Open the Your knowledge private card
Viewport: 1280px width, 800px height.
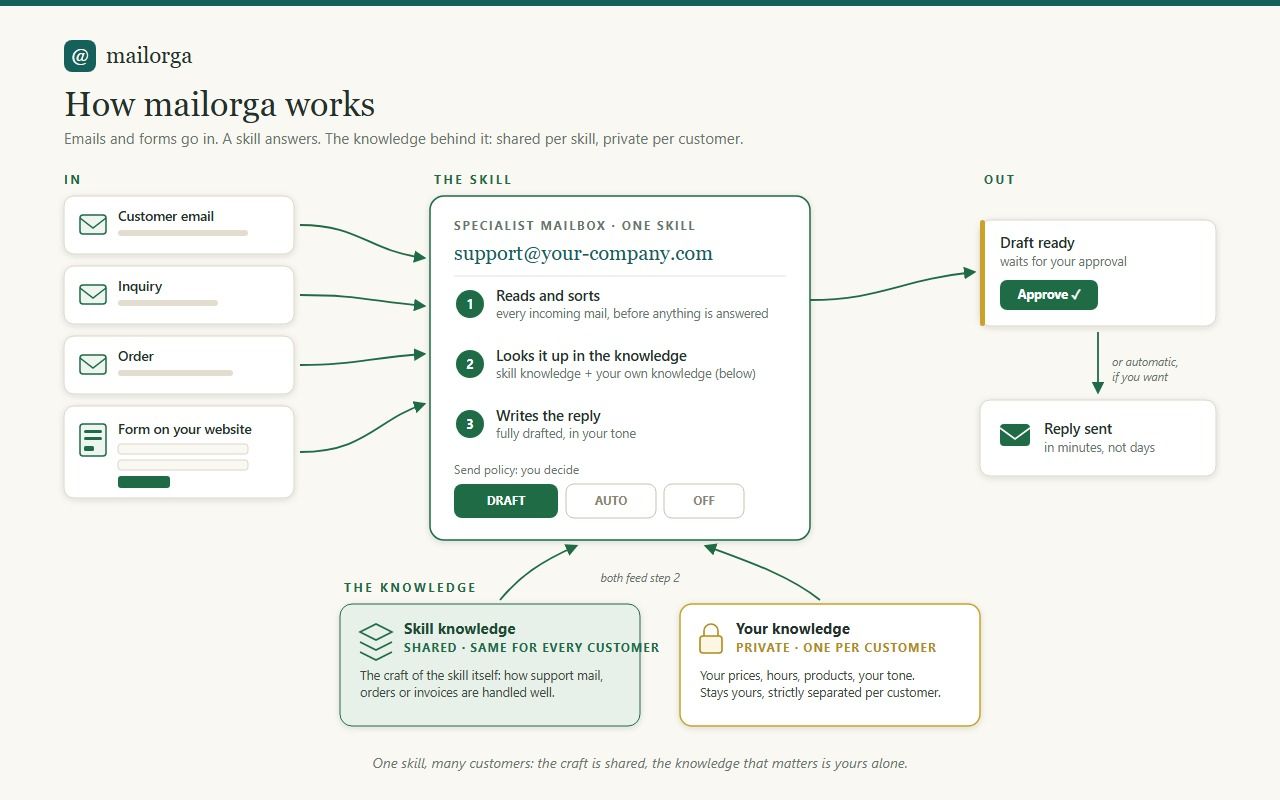[830, 665]
